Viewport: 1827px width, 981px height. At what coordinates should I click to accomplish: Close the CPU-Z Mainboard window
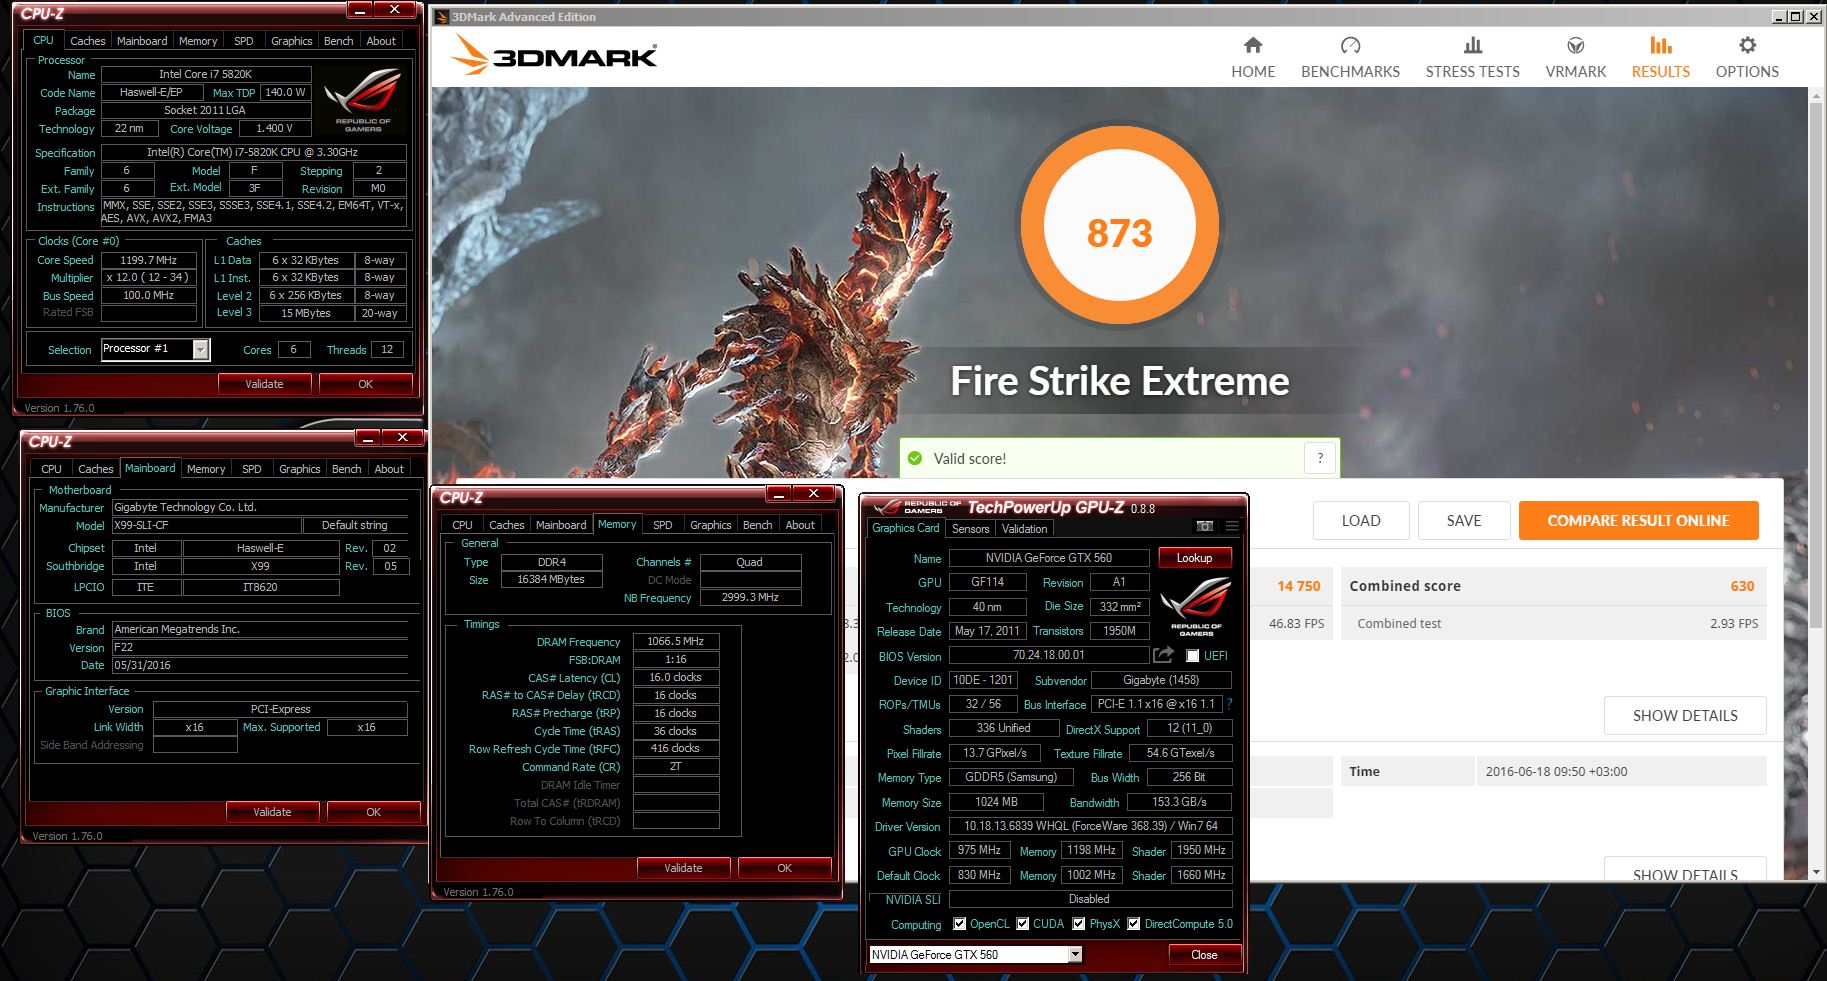click(x=402, y=438)
